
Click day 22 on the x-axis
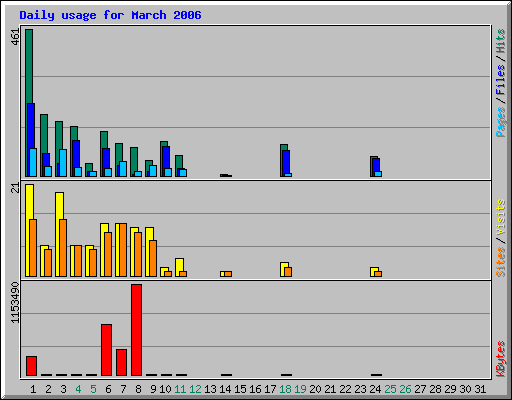click(x=345, y=389)
